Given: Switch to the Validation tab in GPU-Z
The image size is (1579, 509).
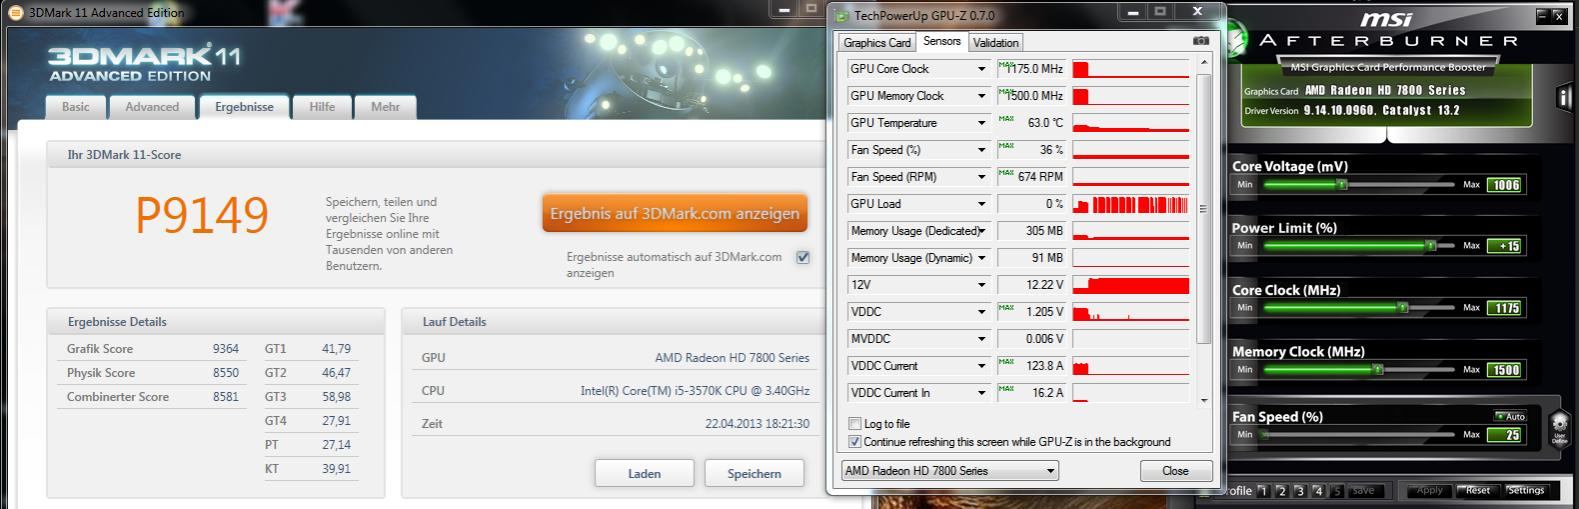Looking at the screenshot, I should [x=996, y=43].
